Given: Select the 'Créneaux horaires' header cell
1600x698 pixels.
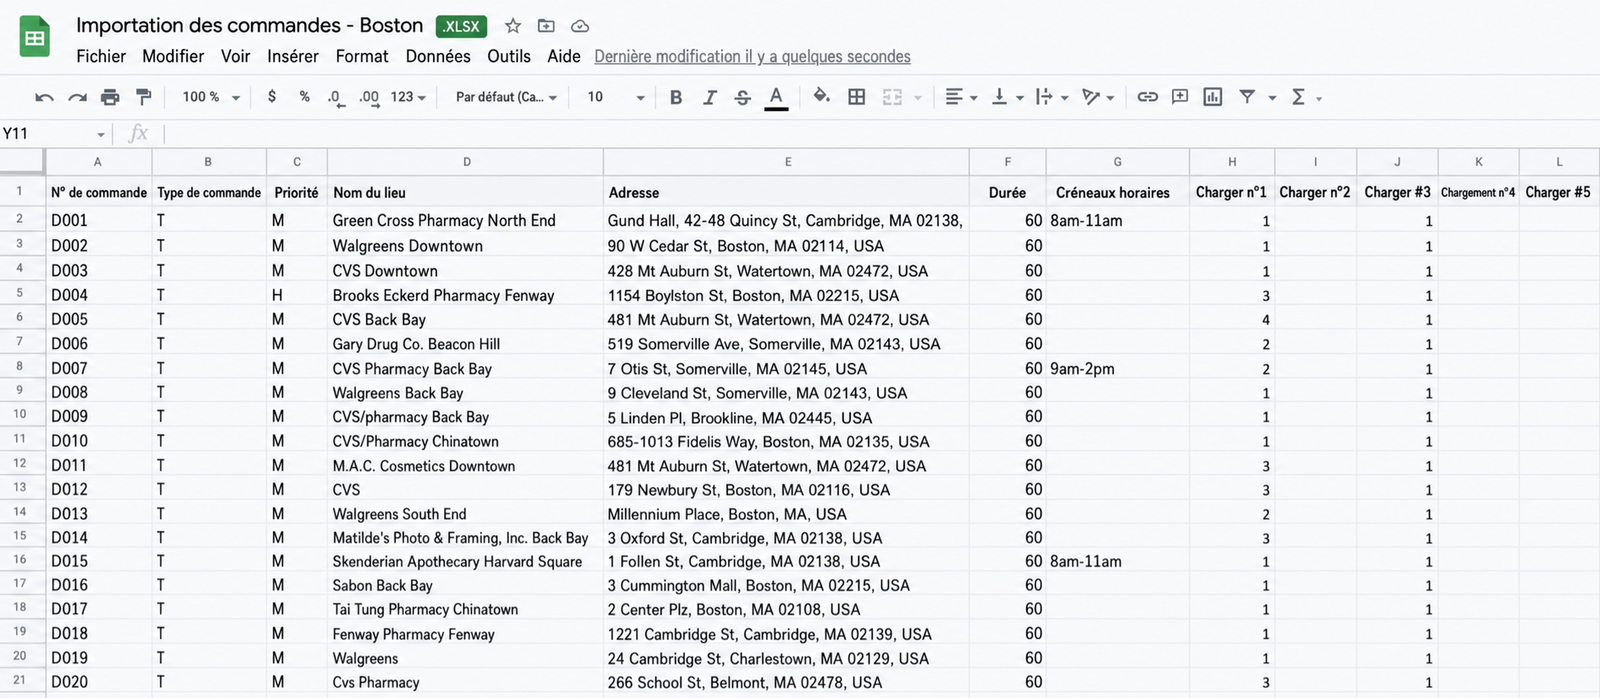Looking at the screenshot, I should (x=1117, y=192).
